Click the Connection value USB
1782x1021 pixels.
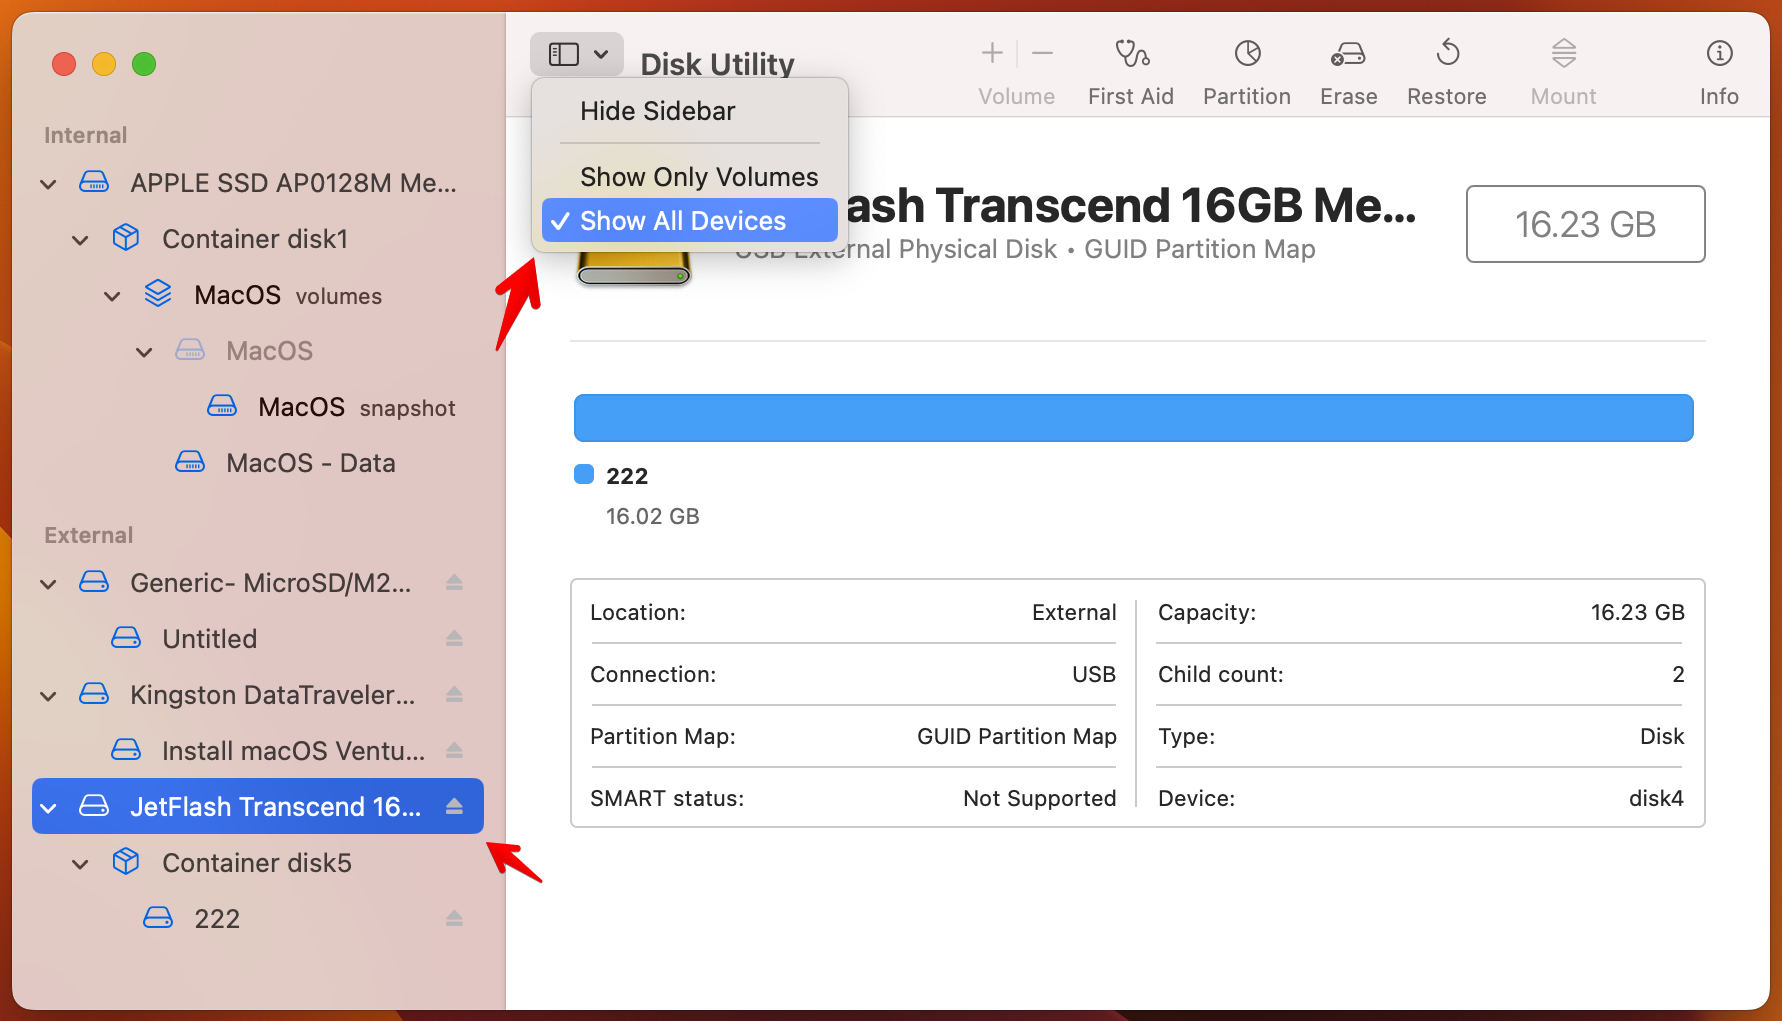1093,675
